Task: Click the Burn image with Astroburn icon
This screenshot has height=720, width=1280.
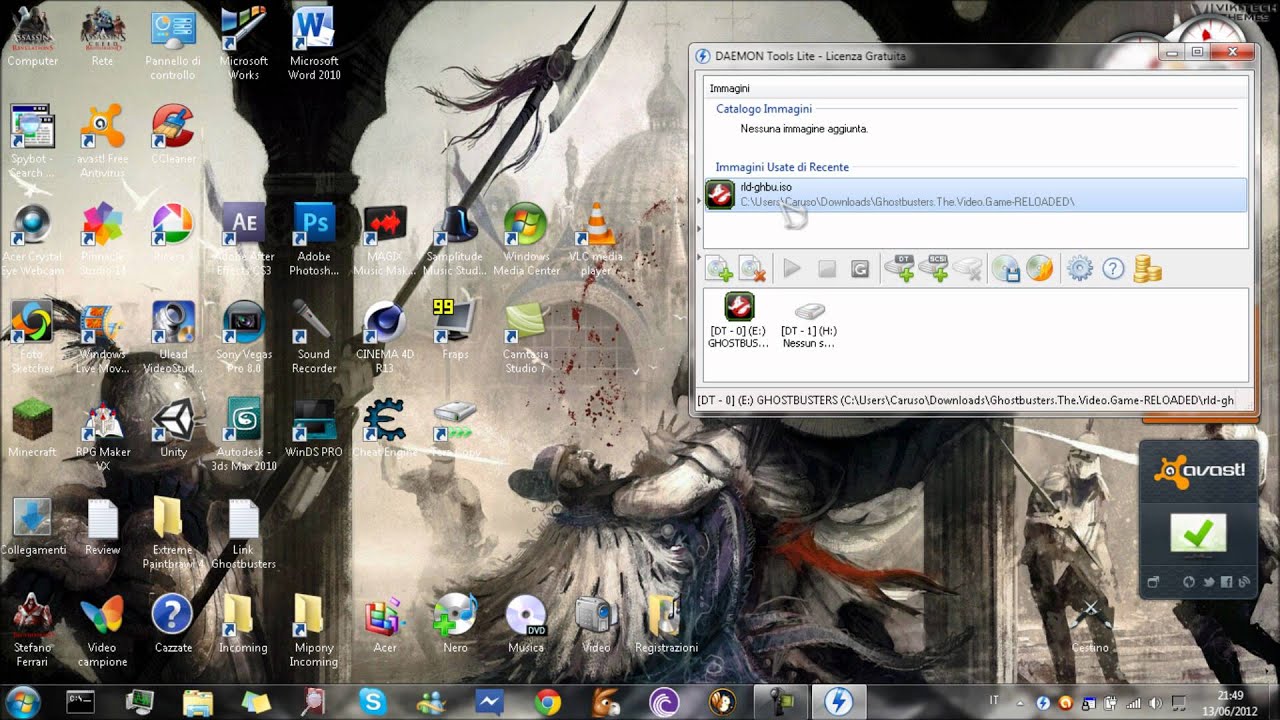Action: click(x=1040, y=269)
